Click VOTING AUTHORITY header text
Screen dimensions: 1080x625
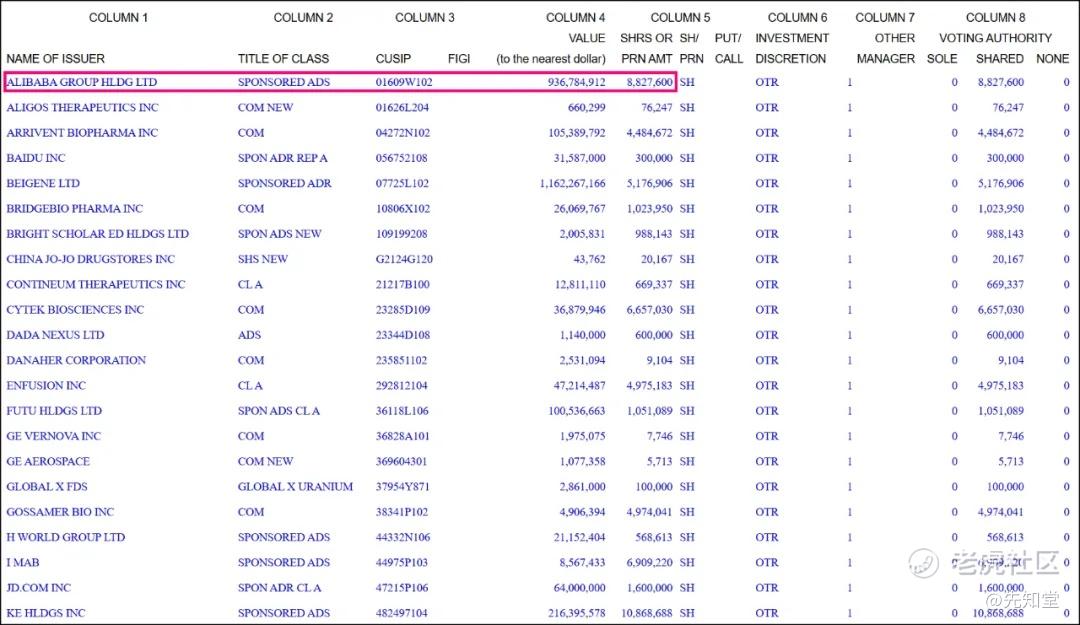(x=995, y=38)
